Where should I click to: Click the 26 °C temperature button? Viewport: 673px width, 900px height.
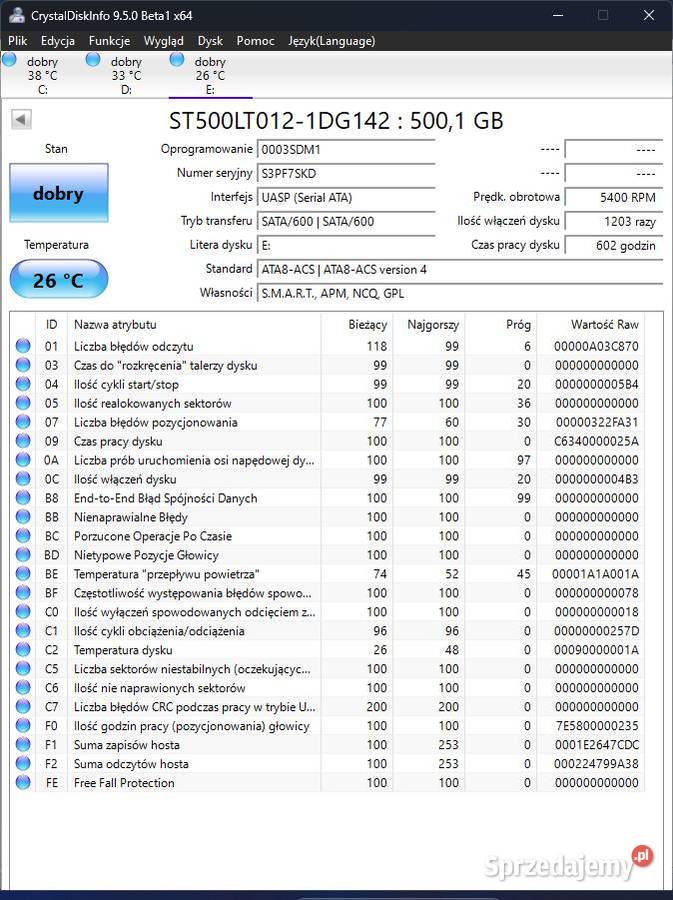(58, 280)
